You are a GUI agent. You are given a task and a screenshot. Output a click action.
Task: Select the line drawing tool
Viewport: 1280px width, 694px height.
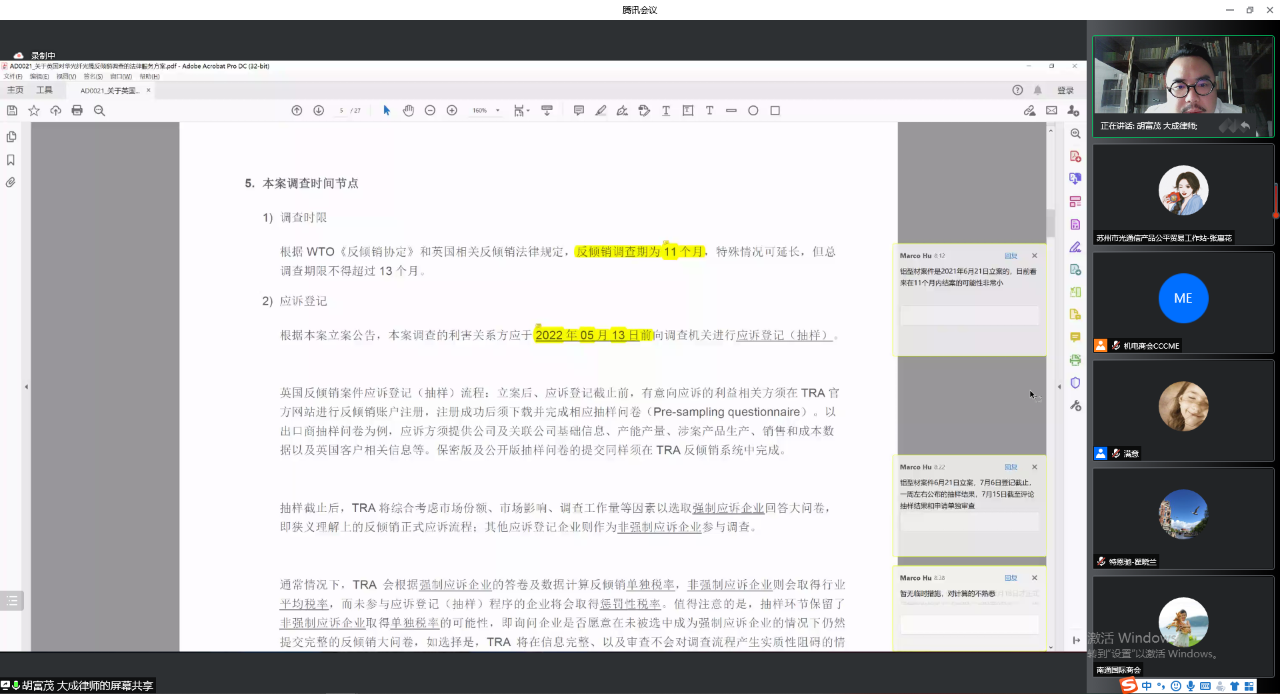point(731,110)
